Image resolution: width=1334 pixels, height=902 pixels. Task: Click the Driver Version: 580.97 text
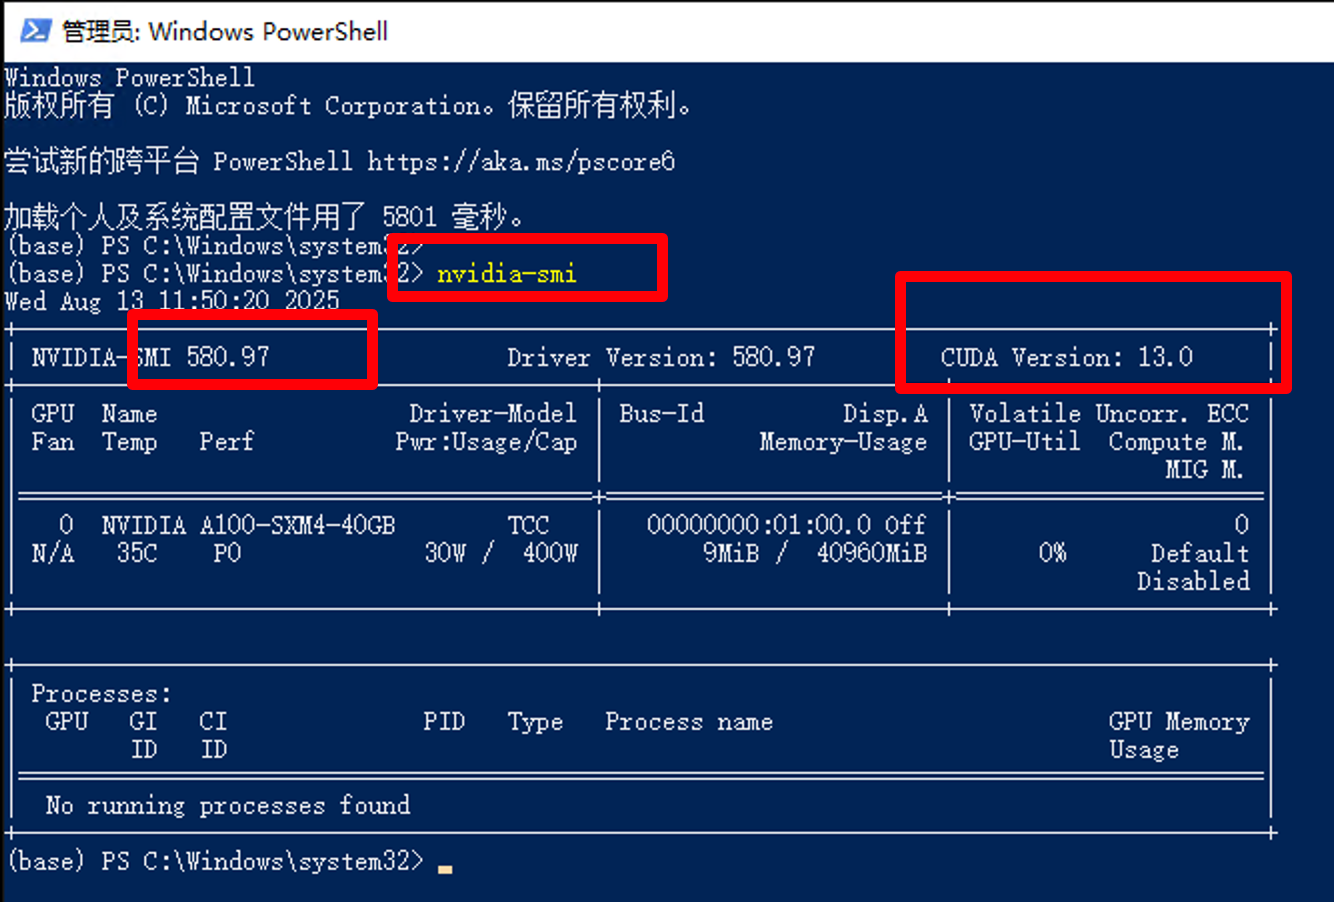660,357
